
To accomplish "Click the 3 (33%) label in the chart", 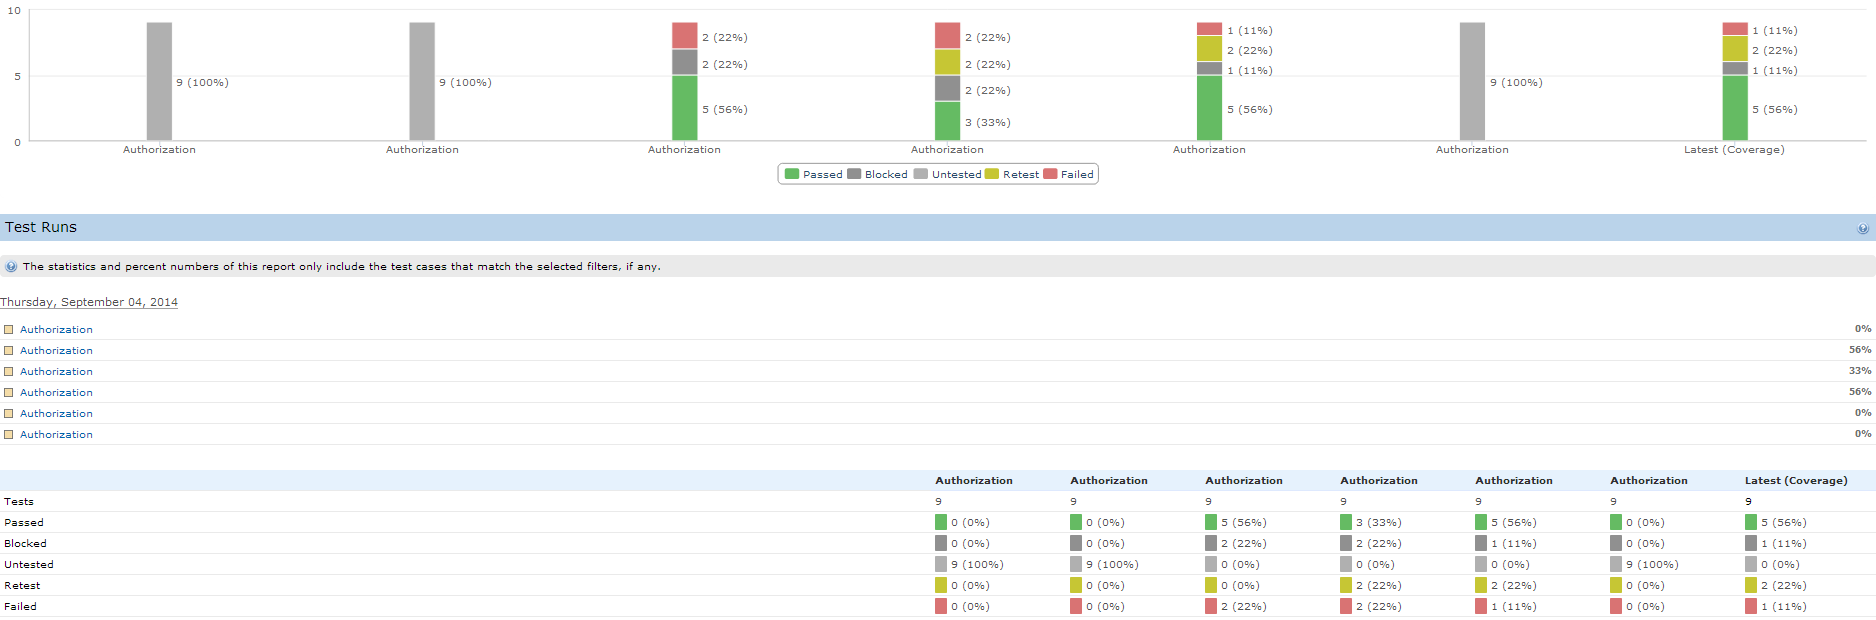I will [x=987, y=123].
